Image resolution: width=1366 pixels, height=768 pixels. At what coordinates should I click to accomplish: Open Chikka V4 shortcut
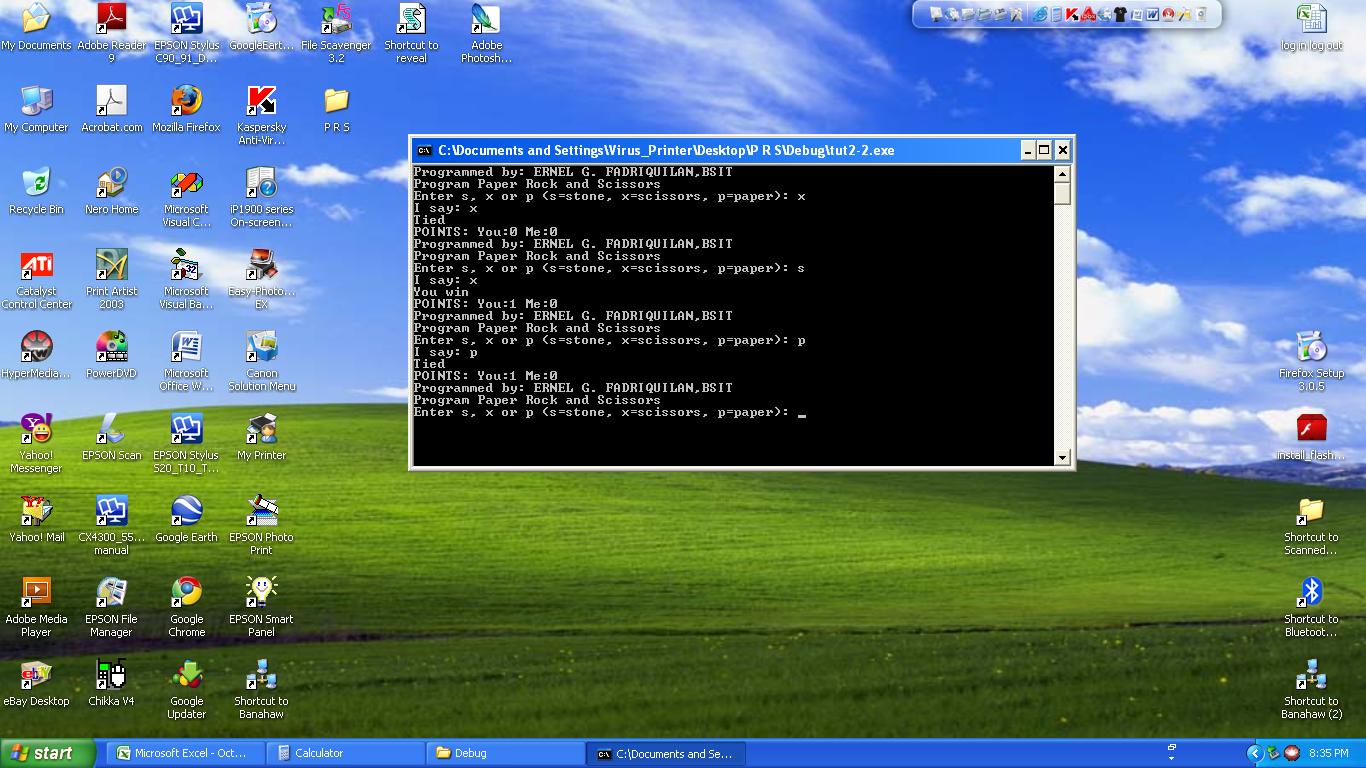point(111,683)
